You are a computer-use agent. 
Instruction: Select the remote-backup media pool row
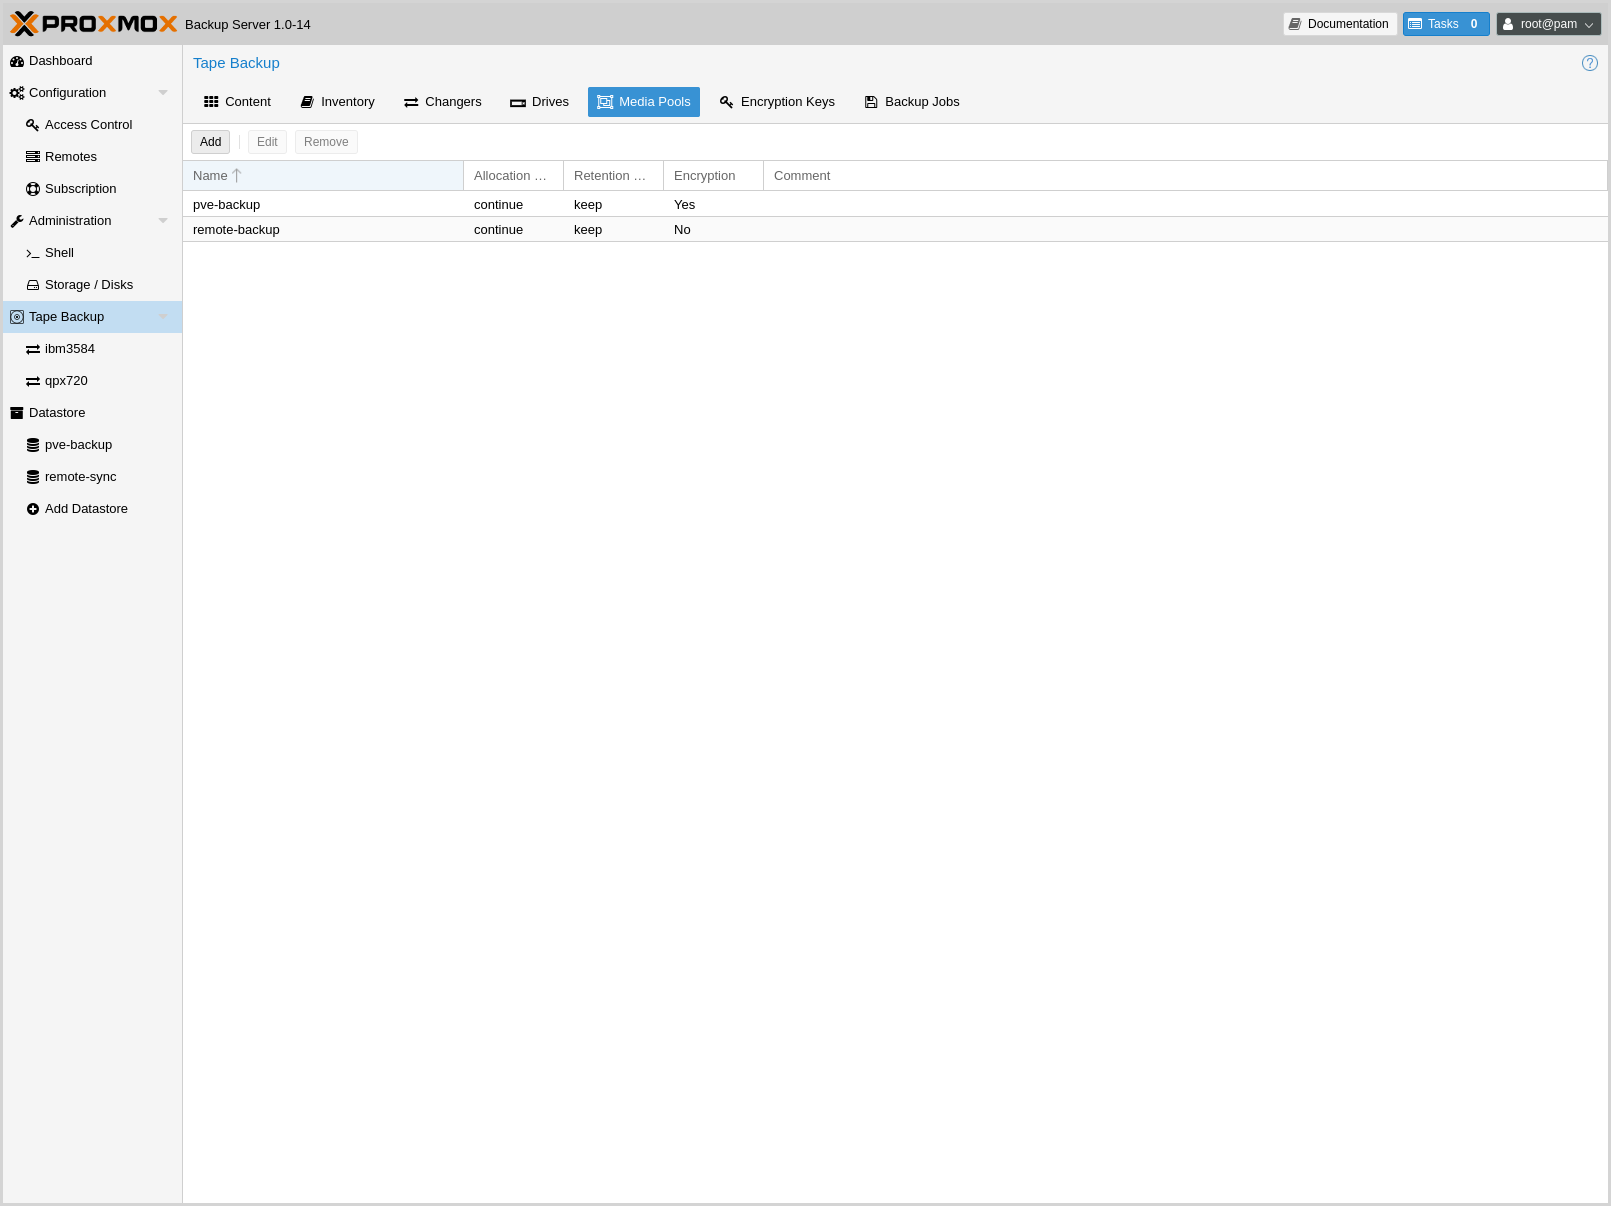click(236, 230)
